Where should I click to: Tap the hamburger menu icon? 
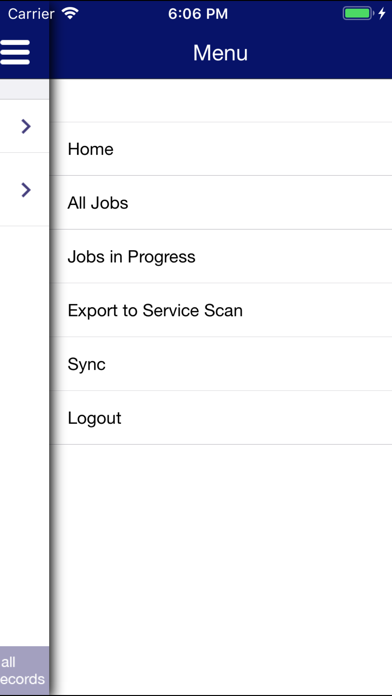(x=15, y=52)
